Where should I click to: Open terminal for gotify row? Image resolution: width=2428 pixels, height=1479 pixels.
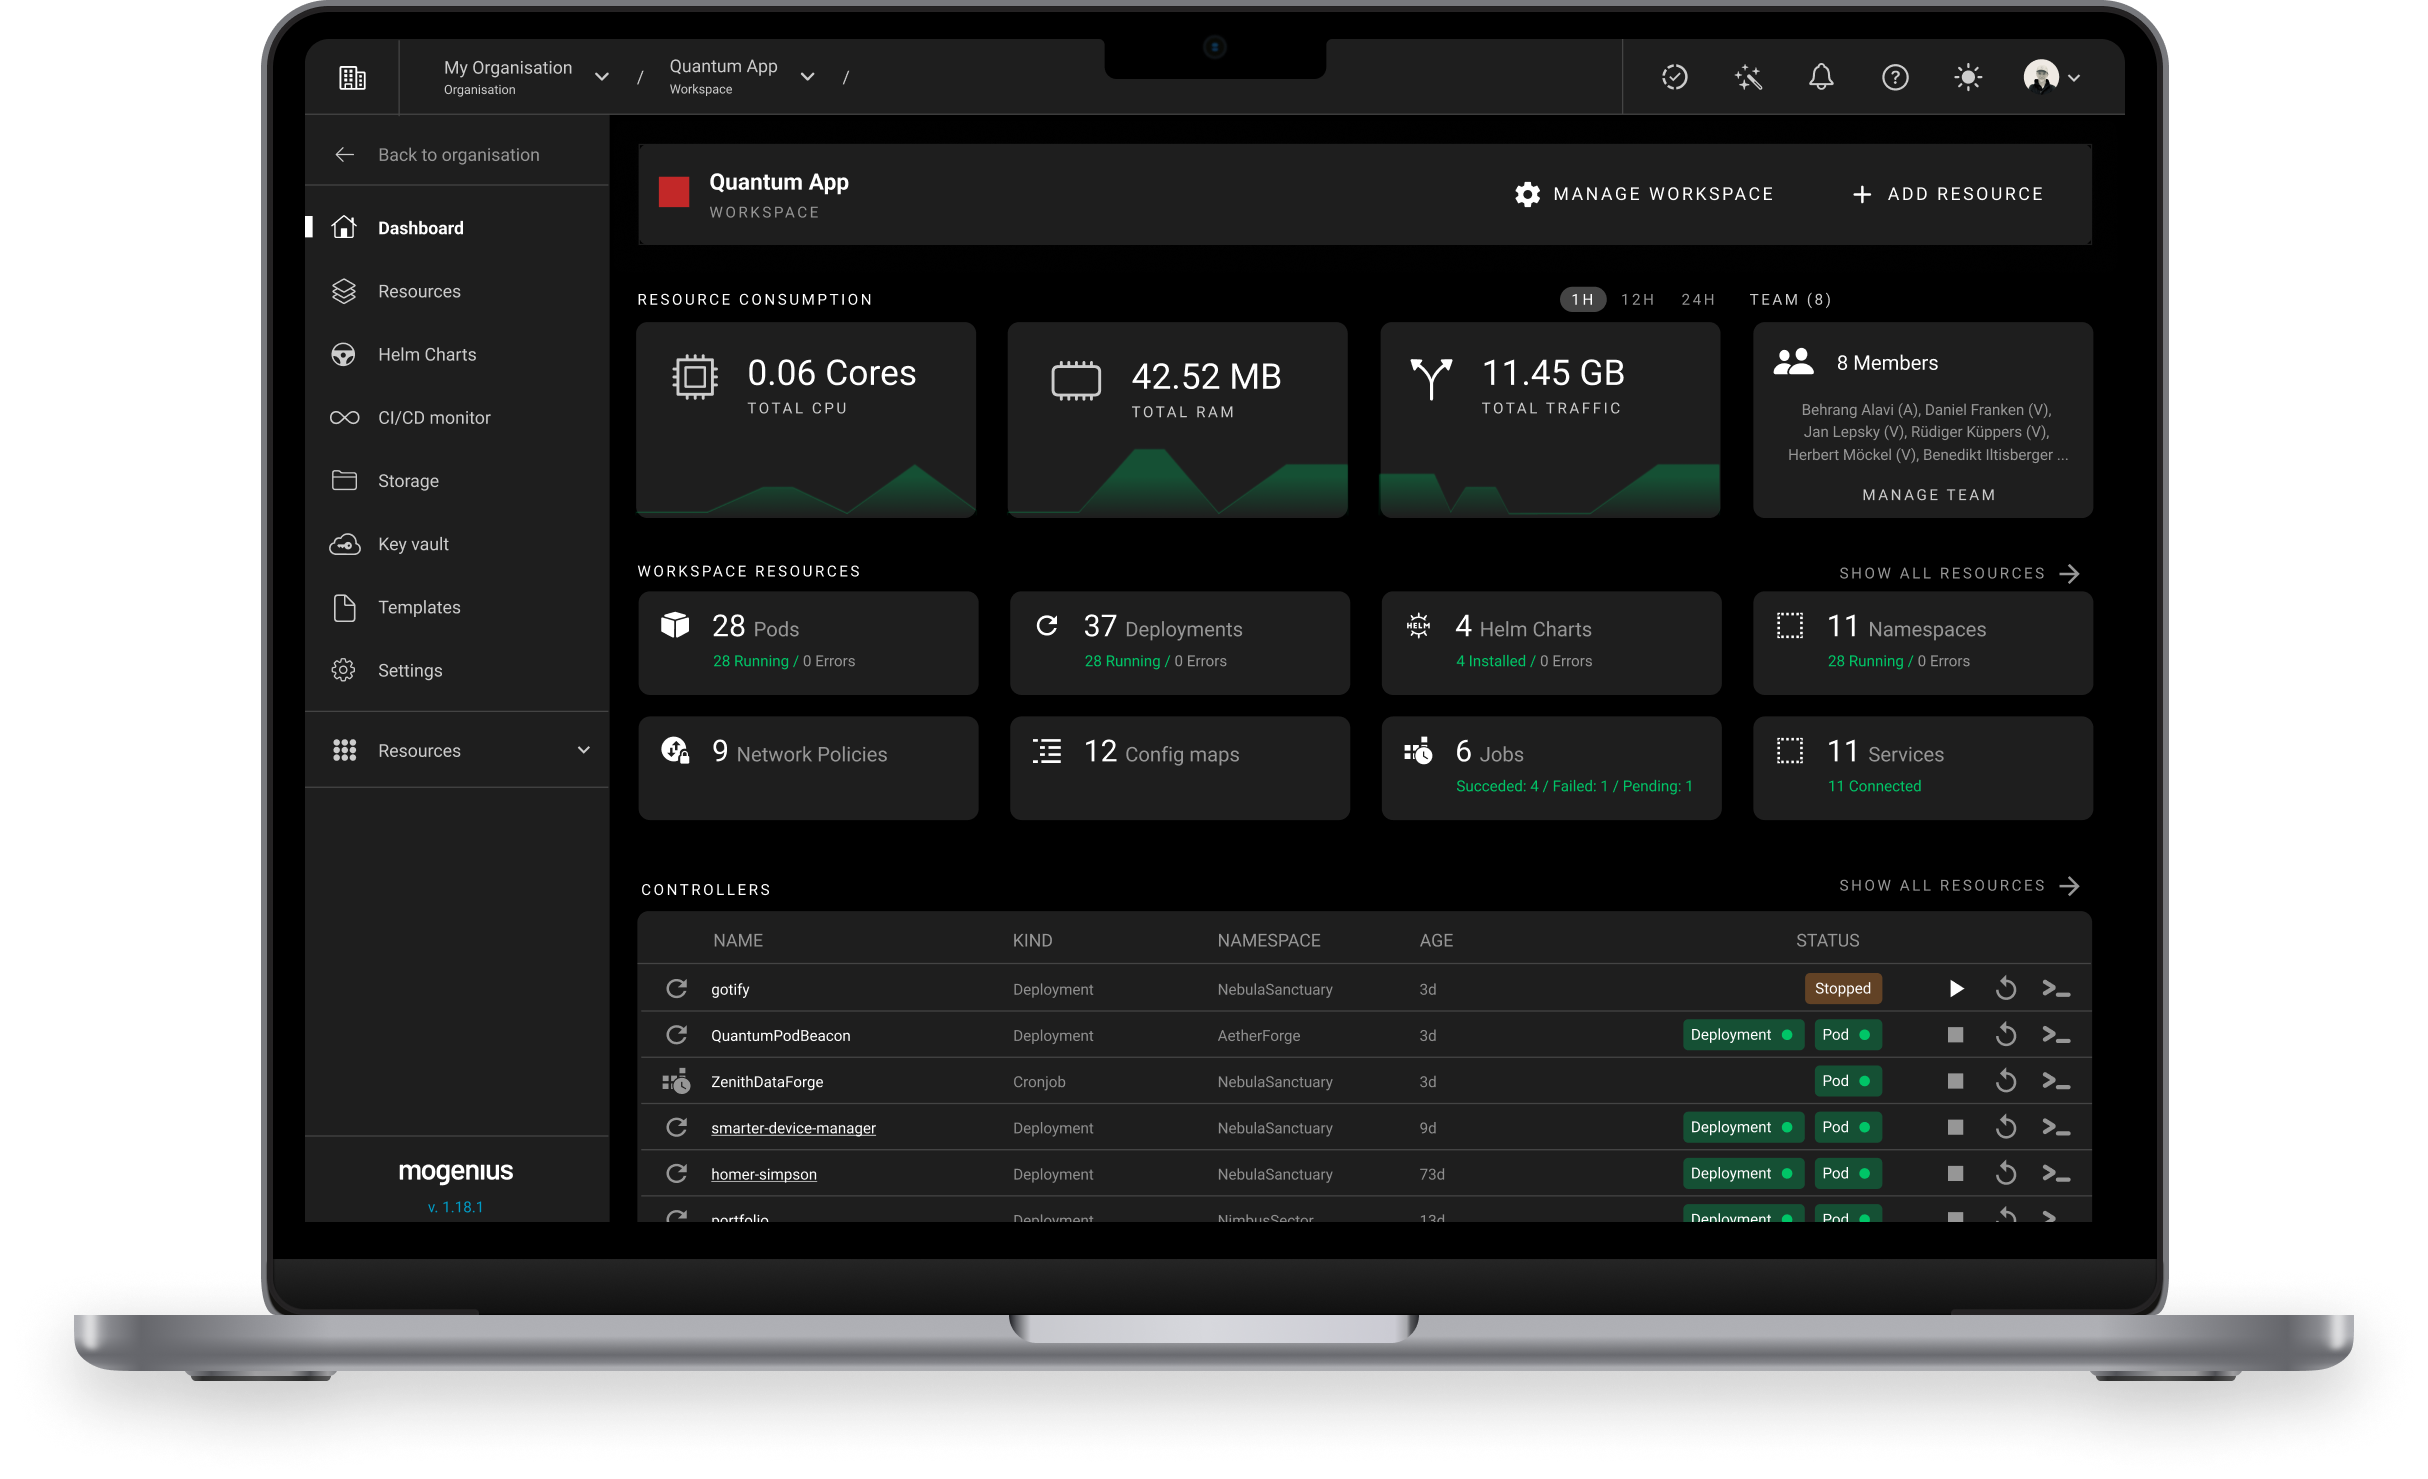click(x=2055, y=989)
